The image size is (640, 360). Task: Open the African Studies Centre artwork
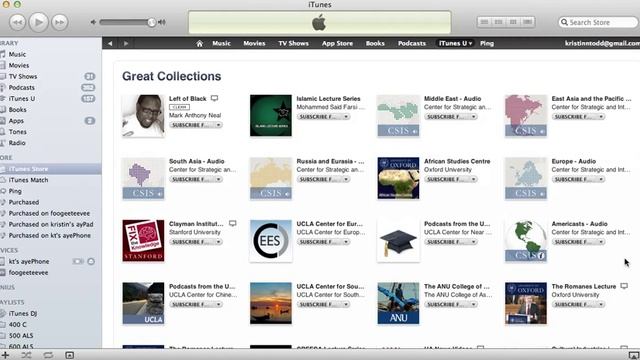tap(398, 178)
